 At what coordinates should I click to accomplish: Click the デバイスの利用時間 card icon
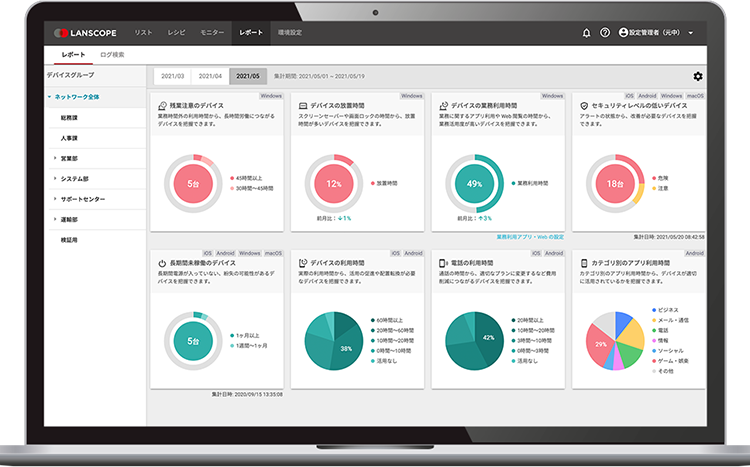(303, 263)
